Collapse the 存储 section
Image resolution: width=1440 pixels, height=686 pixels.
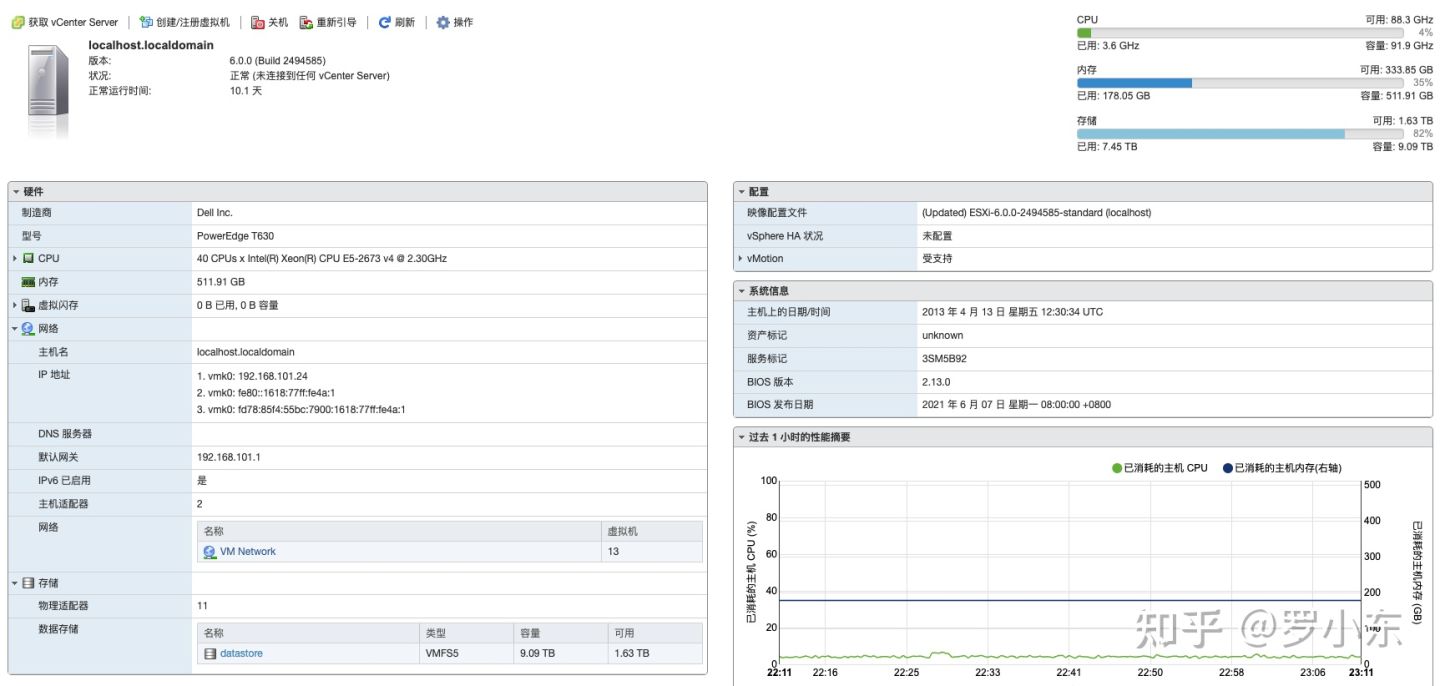pyautogui.click(x=15, y=582)
